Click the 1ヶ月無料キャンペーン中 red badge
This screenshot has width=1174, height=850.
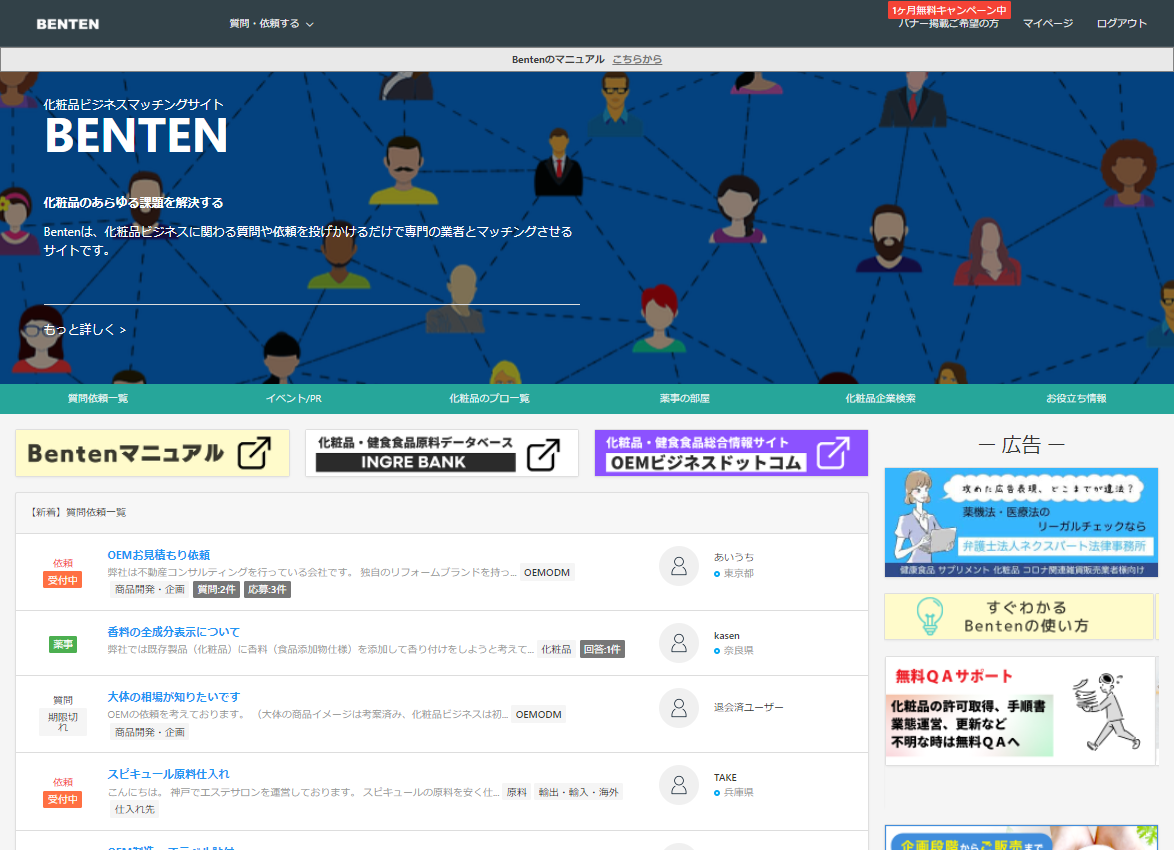949,10
